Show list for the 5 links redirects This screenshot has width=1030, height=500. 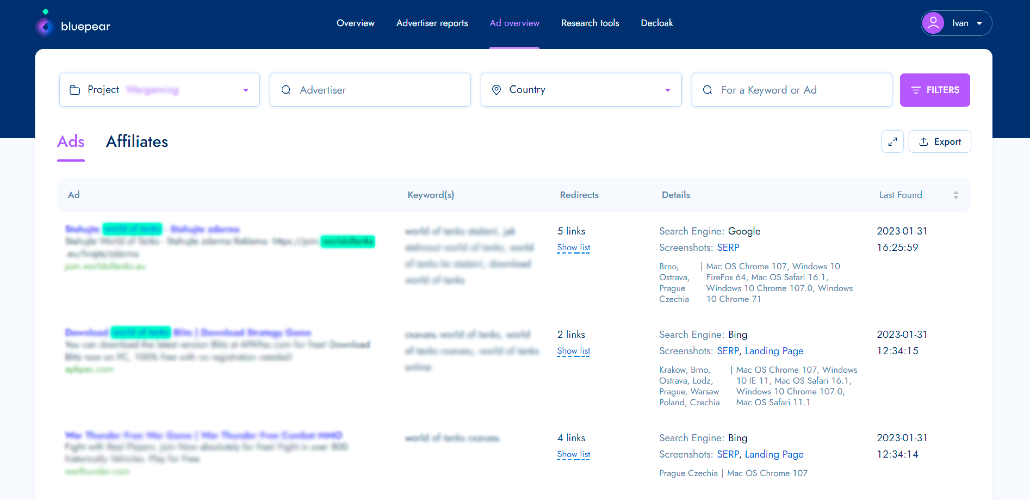pos(573,248)
